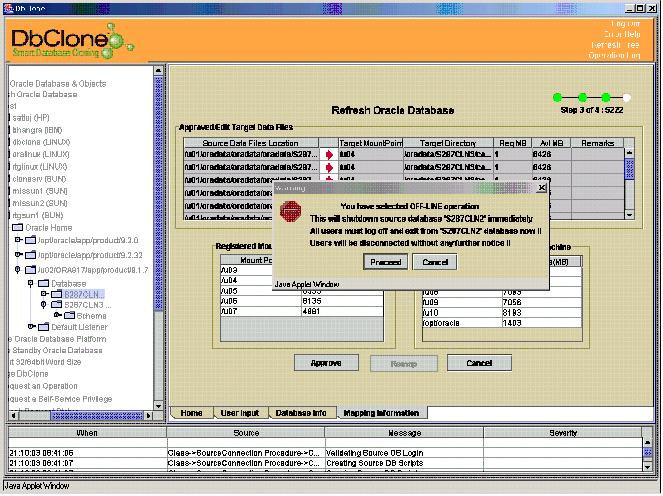This screenshot has width=663, height=496.
Task: Select the dbclone (LINUX) server row
Action: tap(41, 142)
